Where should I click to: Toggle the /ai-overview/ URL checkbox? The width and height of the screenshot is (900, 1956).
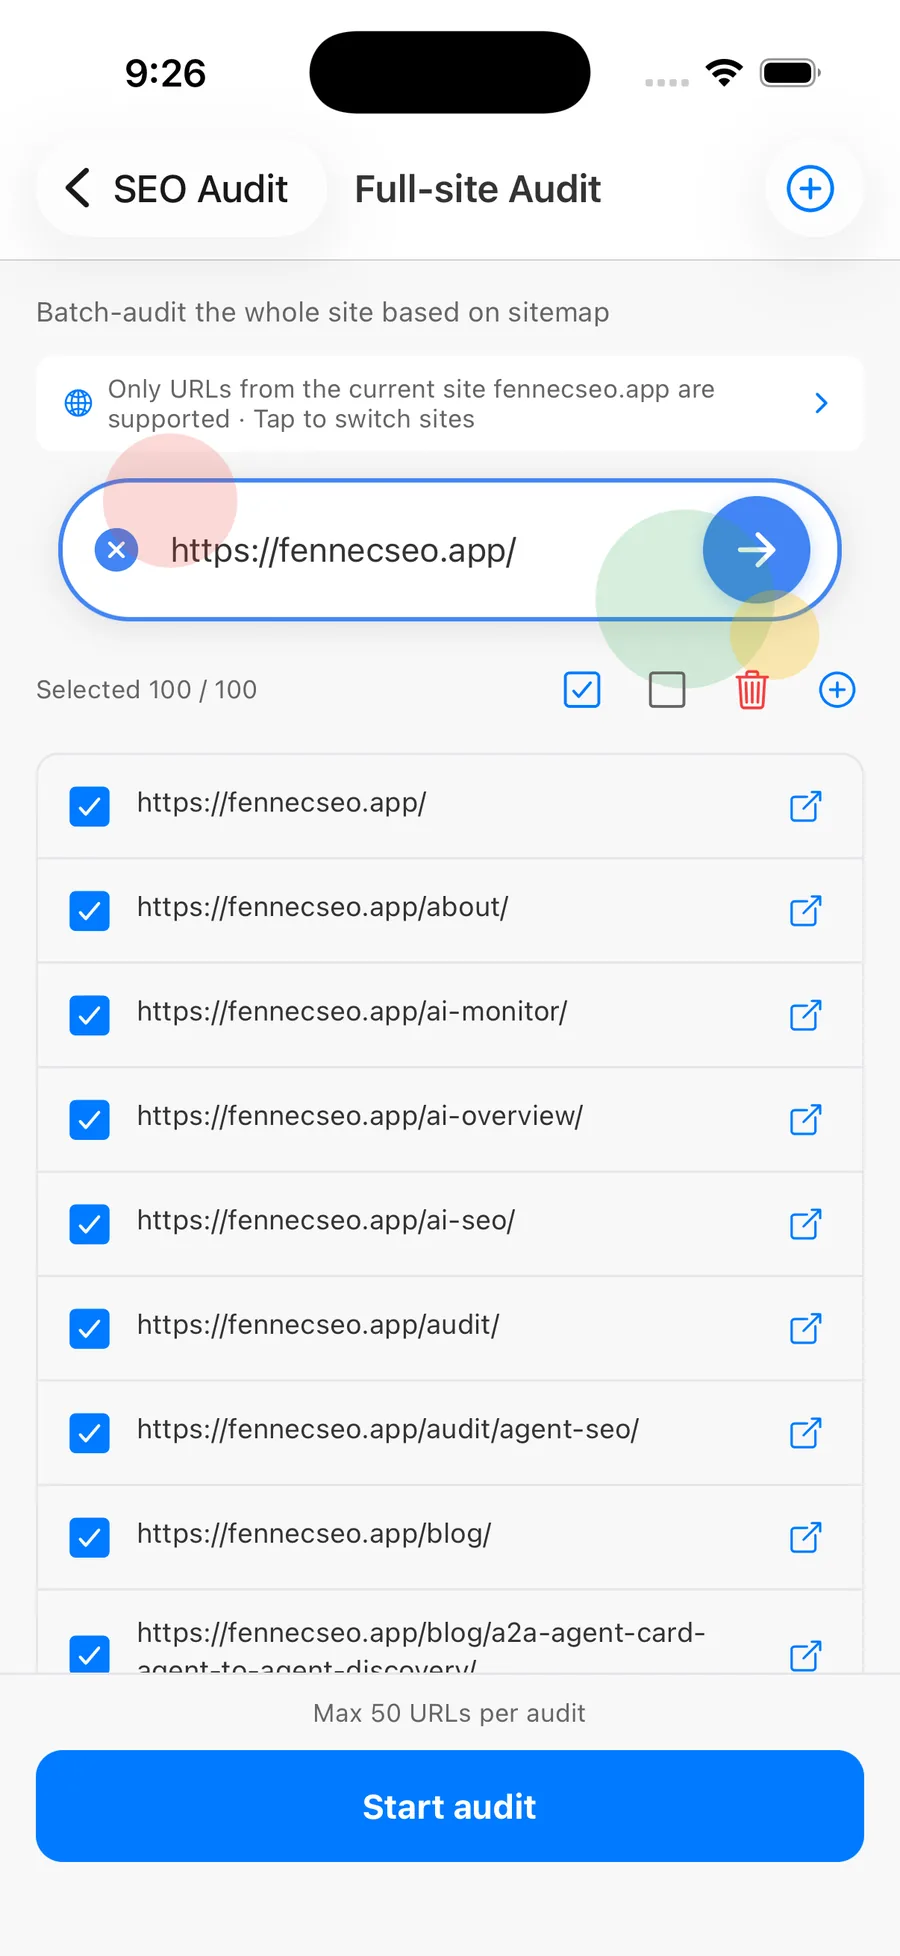click(x=90, y=1120)
